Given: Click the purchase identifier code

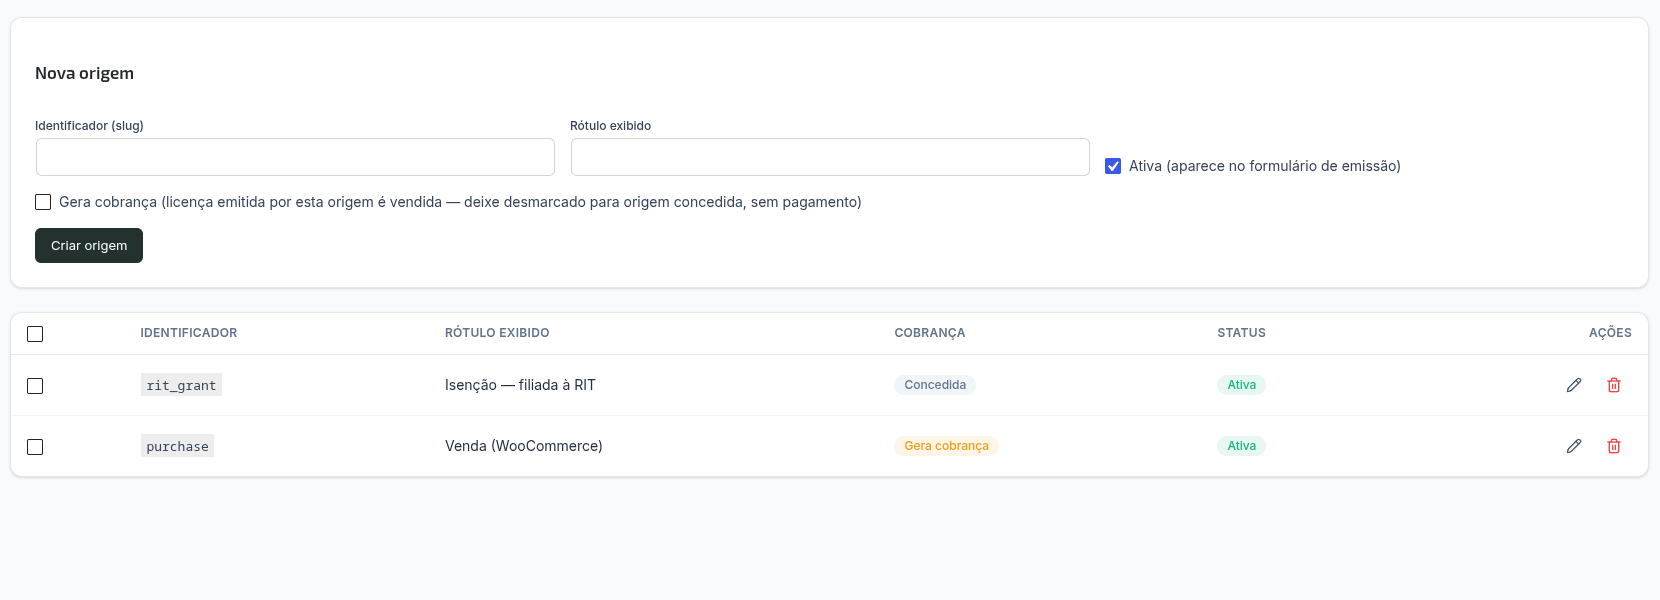Looking at the screenshot, I should pos(177,446).
